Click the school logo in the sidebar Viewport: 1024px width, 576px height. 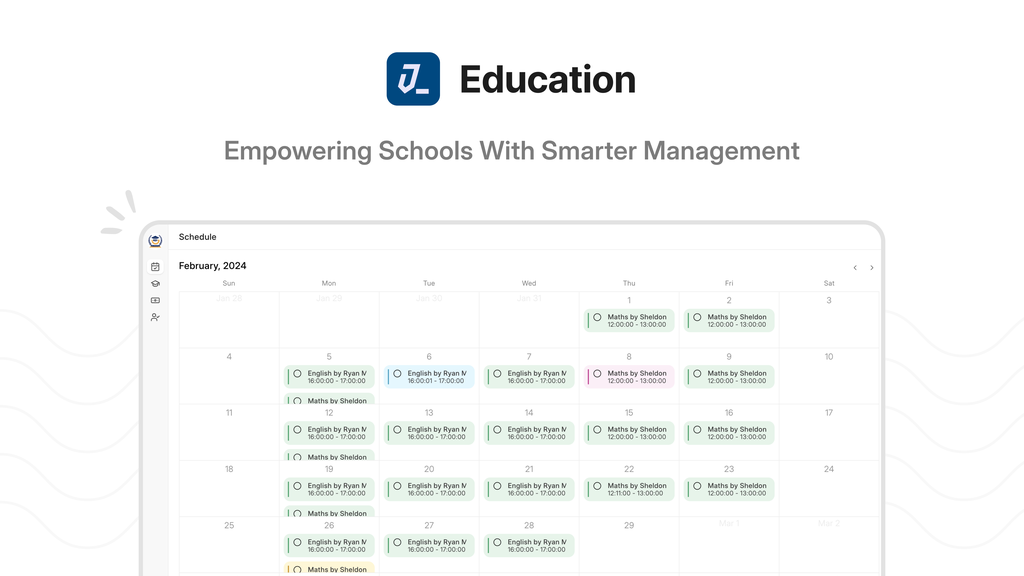click(155, 241)
